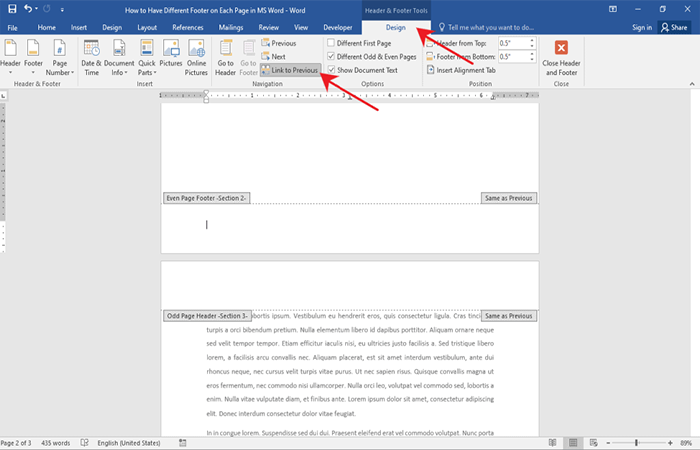Toggle Different Odd & Even Pages checkbox
This screenshot has height=450, width=700.
(332, 57)
